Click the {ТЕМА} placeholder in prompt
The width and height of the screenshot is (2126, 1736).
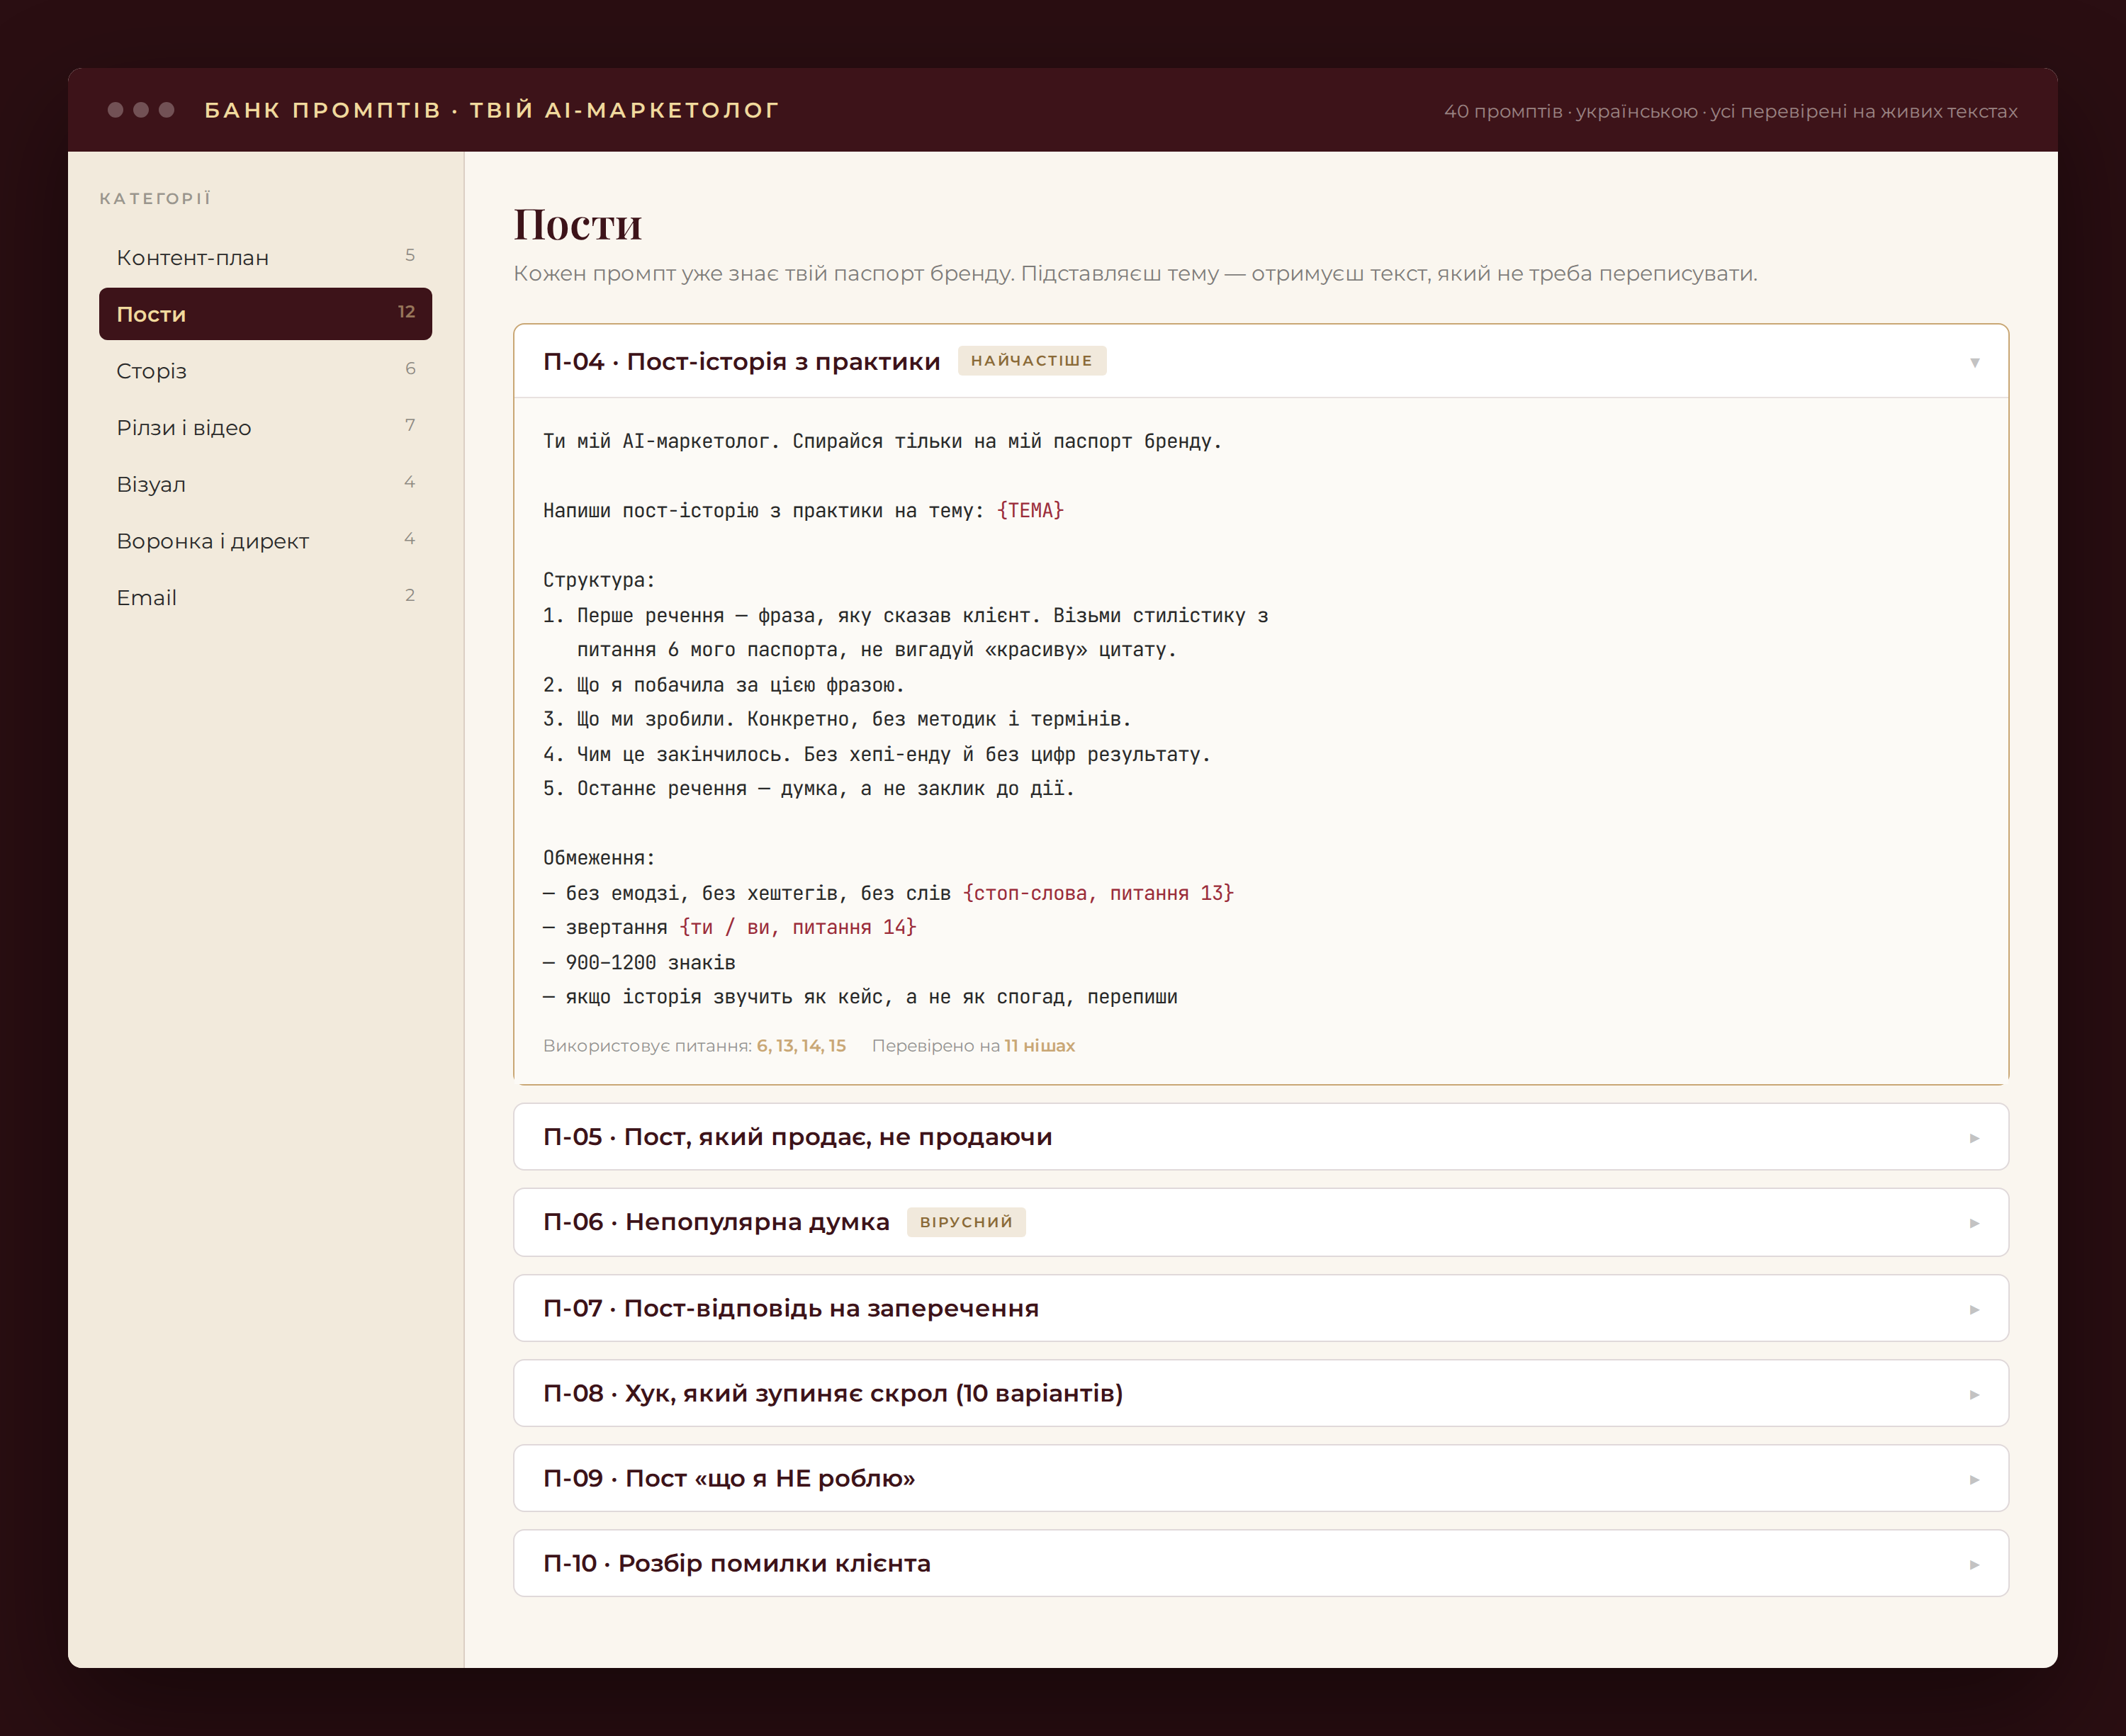coord(1030,510)
